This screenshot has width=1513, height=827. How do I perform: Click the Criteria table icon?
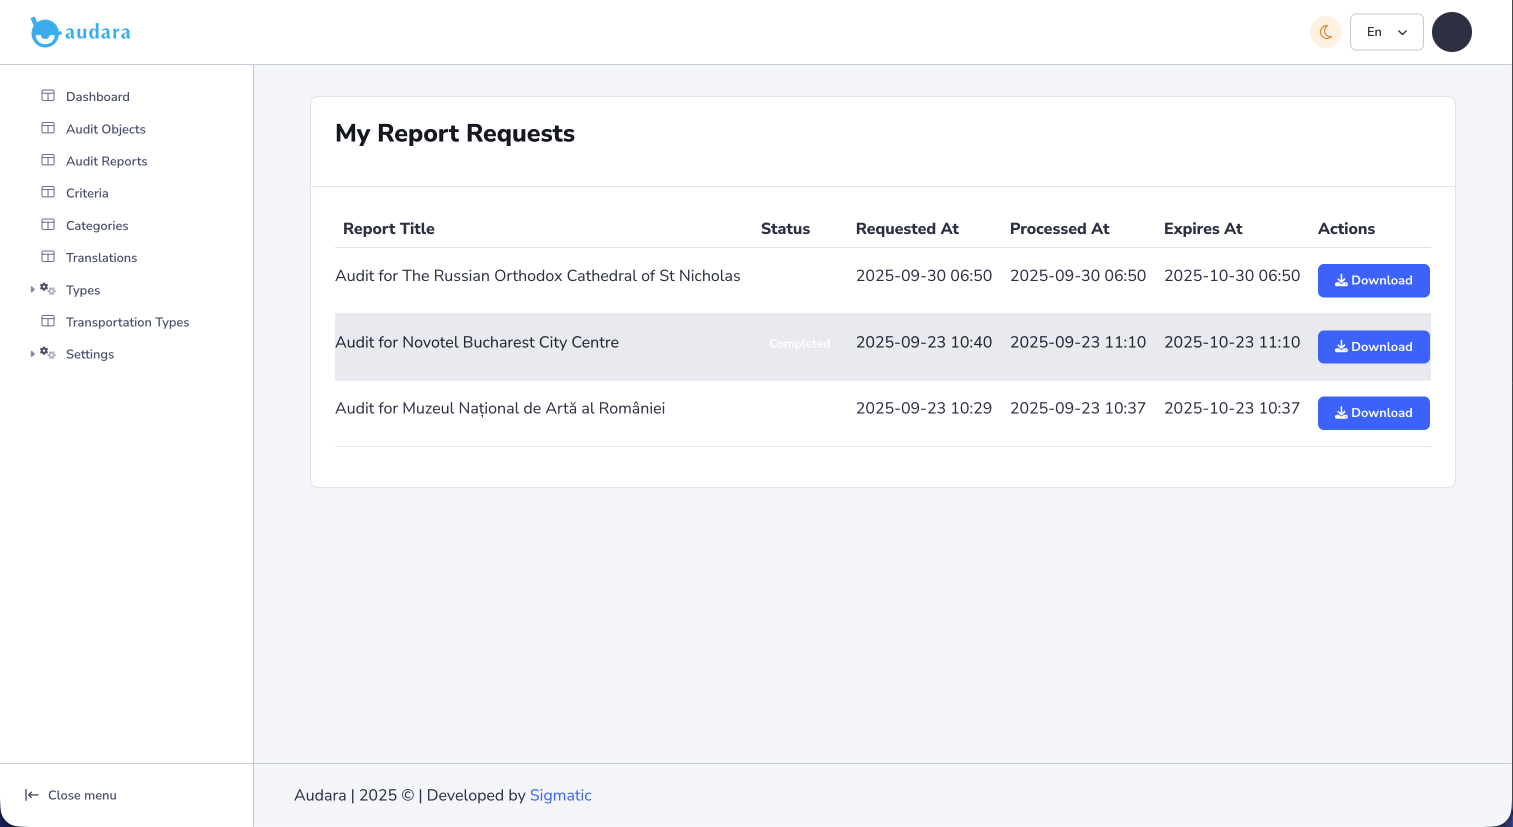click(x=48, y=192)
